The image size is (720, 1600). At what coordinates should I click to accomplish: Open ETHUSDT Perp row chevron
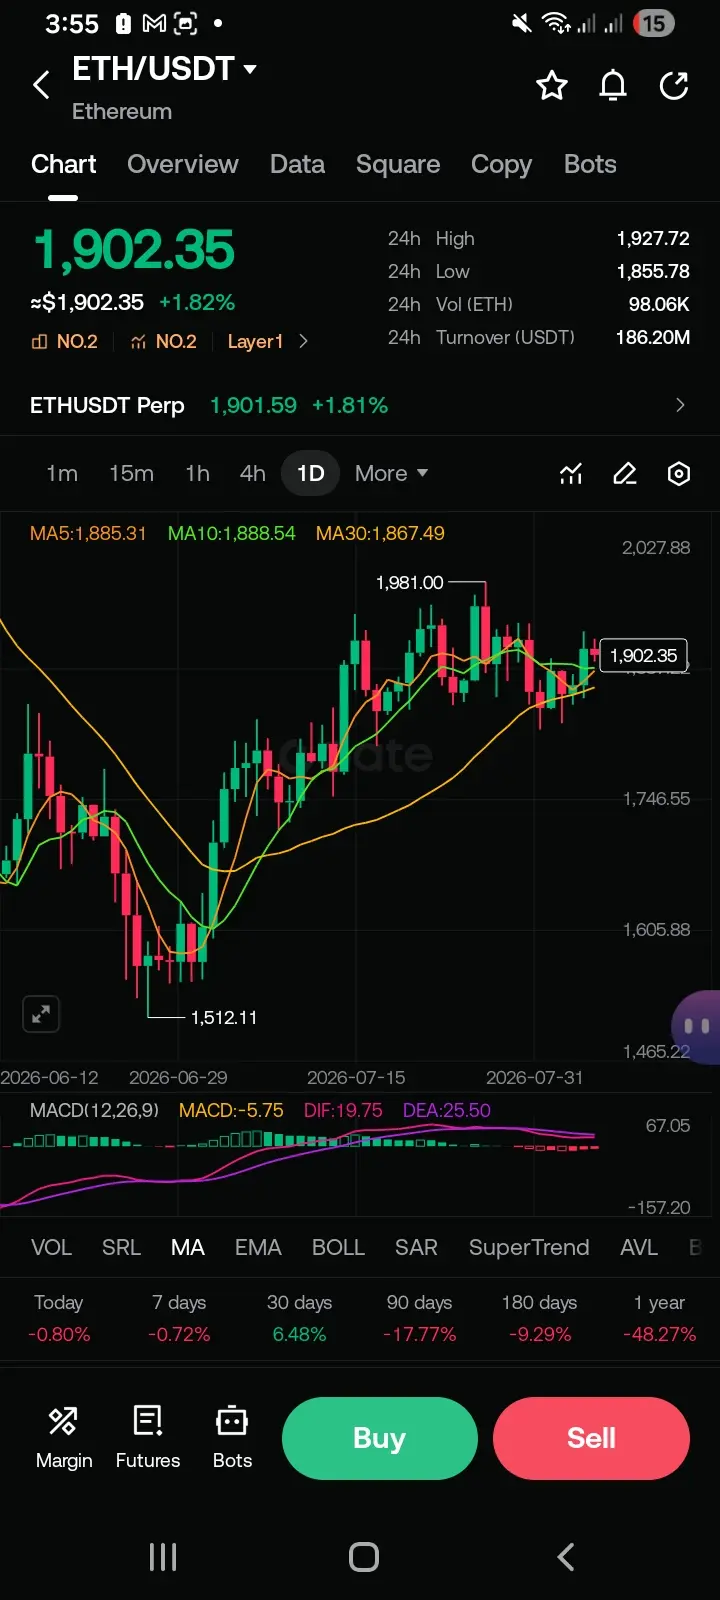(680, 405)
